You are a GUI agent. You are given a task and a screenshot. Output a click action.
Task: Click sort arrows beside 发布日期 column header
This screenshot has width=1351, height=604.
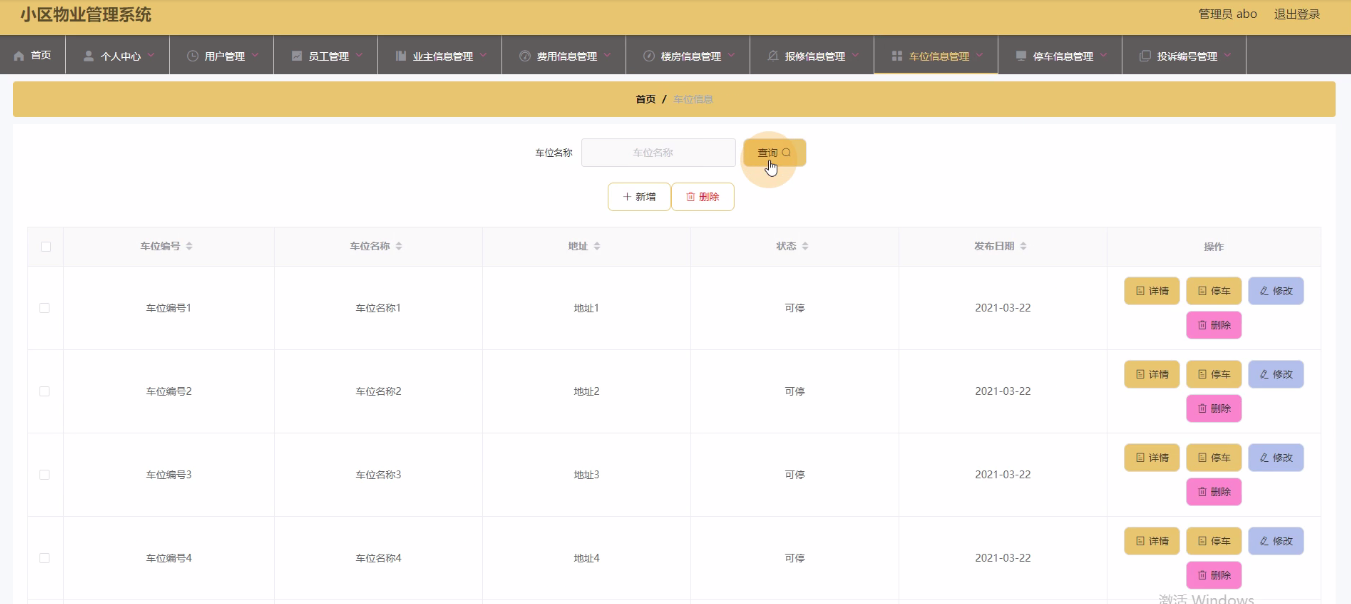pyautogui.click(x=1023, y=246)
